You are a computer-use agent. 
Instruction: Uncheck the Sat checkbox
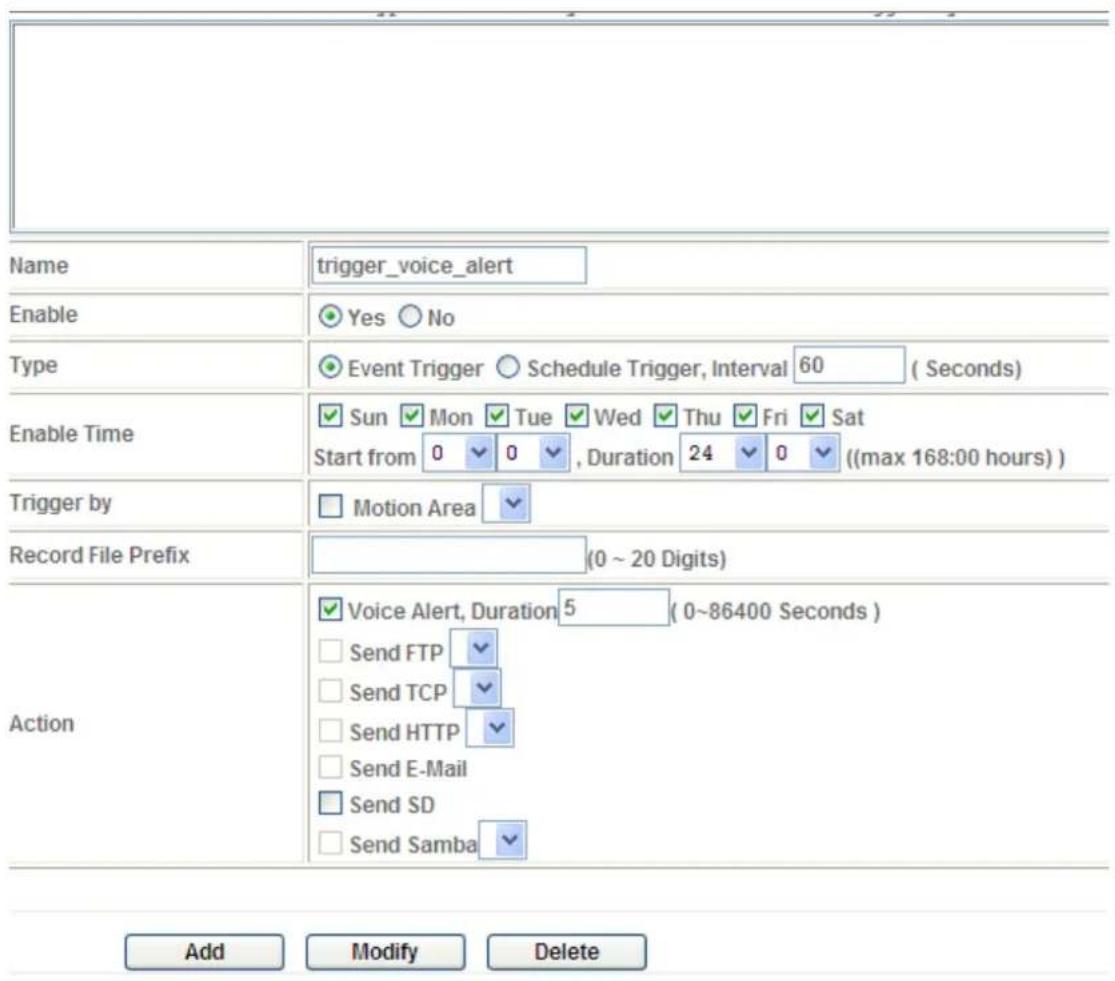click(812, 416)
